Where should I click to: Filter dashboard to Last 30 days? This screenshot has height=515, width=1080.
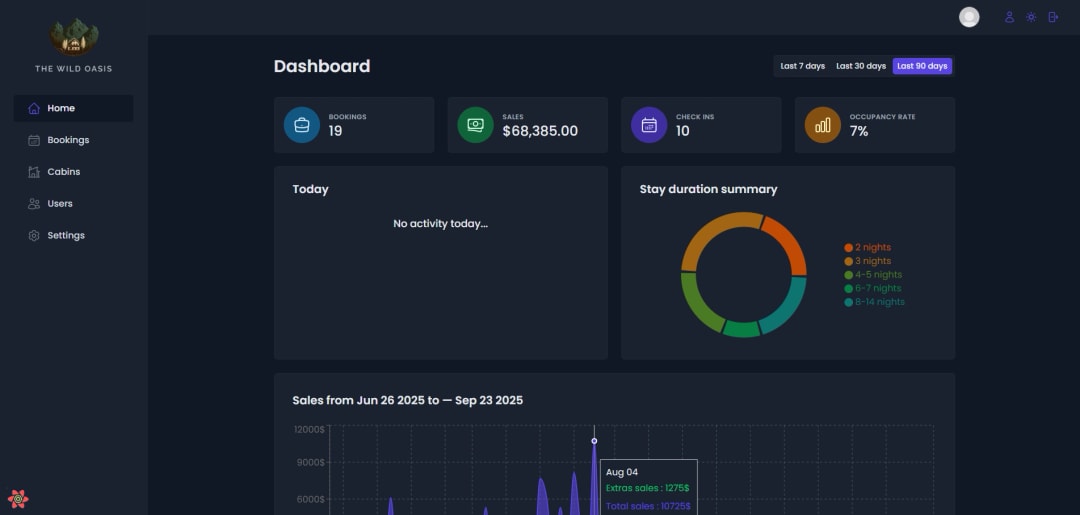(861, 66)
